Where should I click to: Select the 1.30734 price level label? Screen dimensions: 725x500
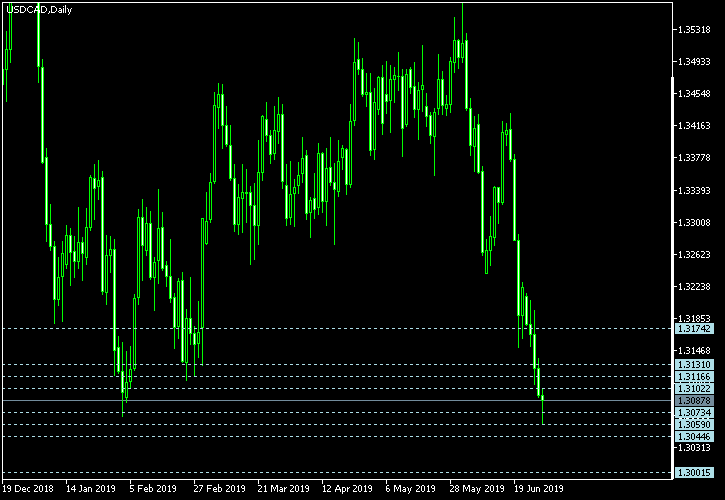click(x=694, y=413)
